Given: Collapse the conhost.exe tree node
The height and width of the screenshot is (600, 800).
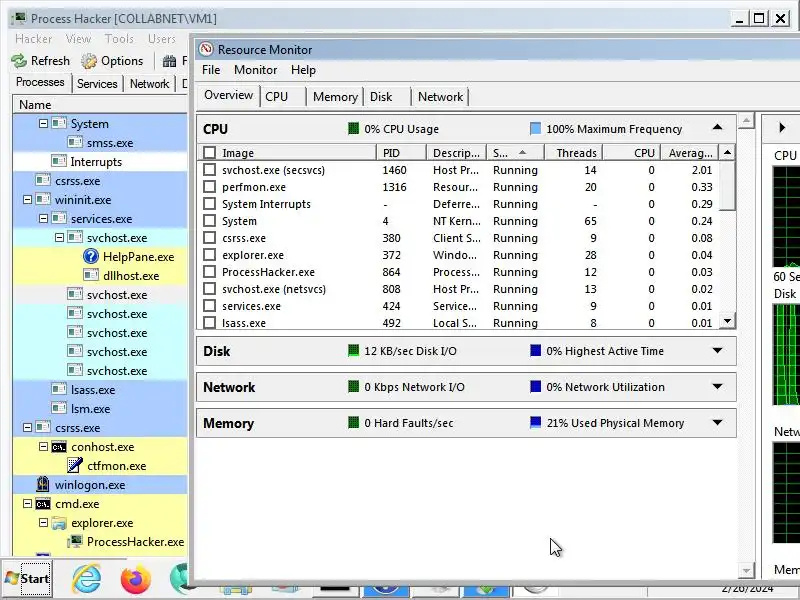Looking at the screenshot, I should [43, 446].
